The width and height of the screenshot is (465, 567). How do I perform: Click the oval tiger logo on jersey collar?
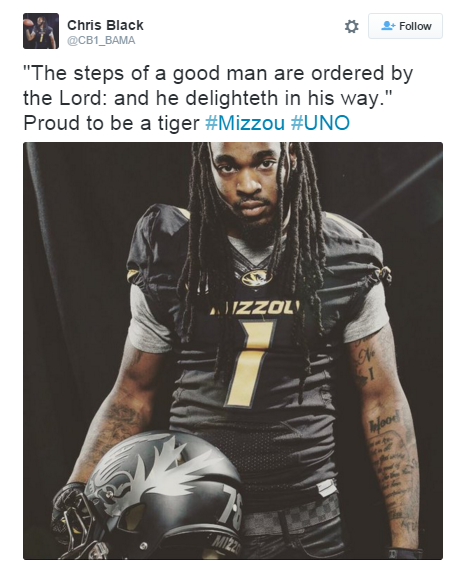[x=256, y=278]
